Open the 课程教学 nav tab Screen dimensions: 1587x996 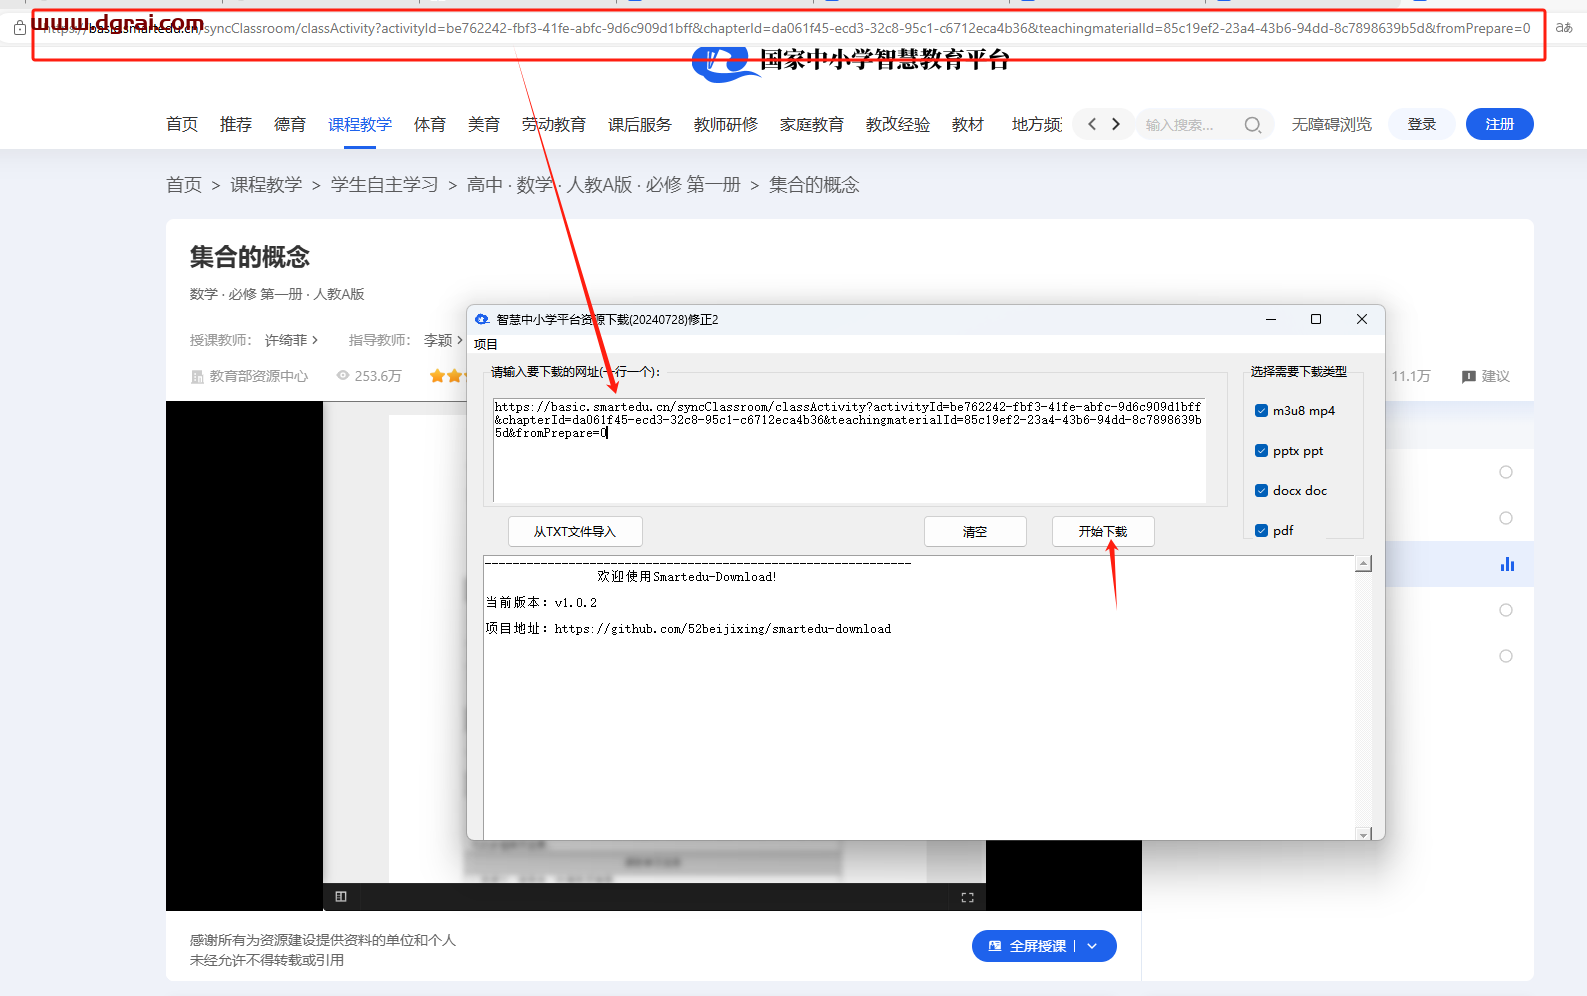pos(360,124)
